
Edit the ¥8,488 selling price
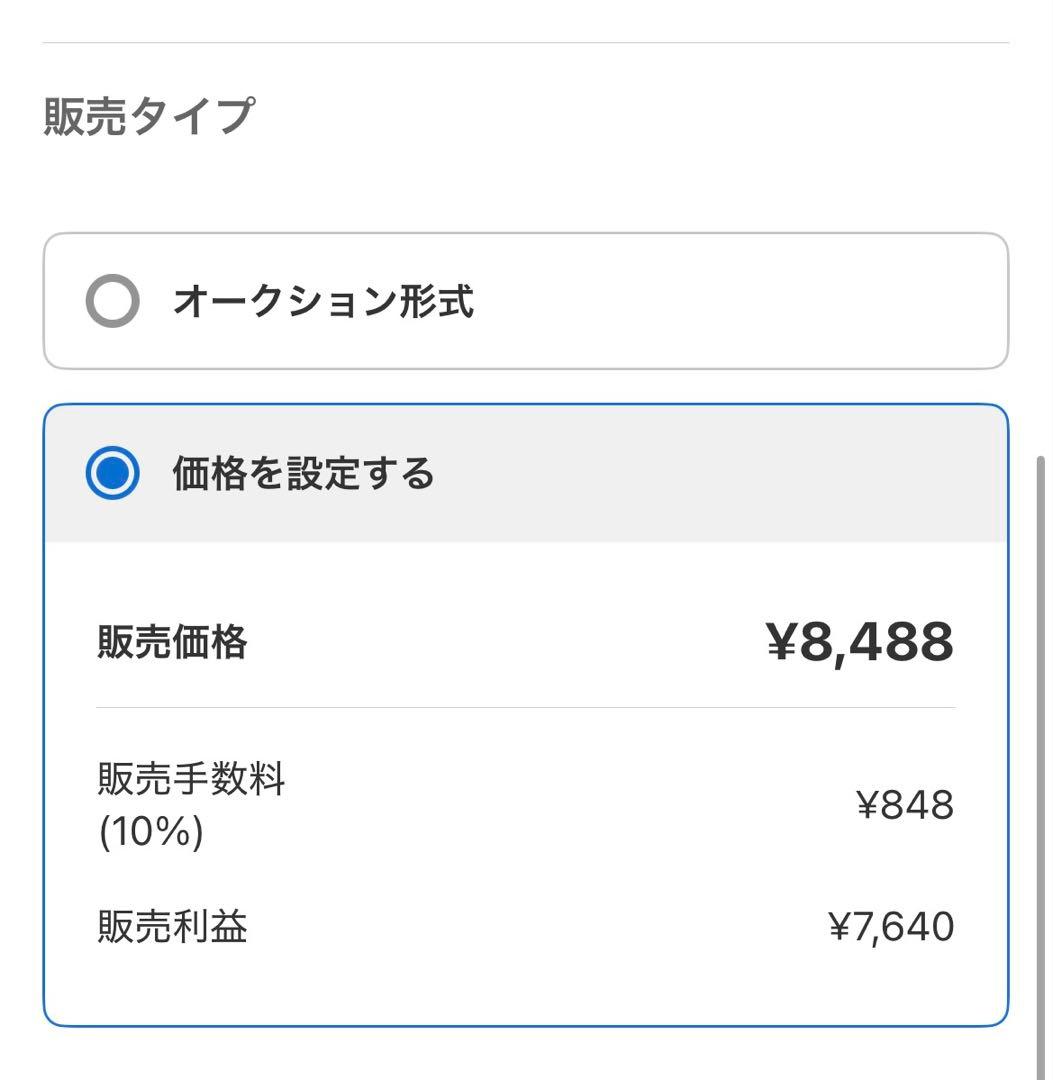860,642
